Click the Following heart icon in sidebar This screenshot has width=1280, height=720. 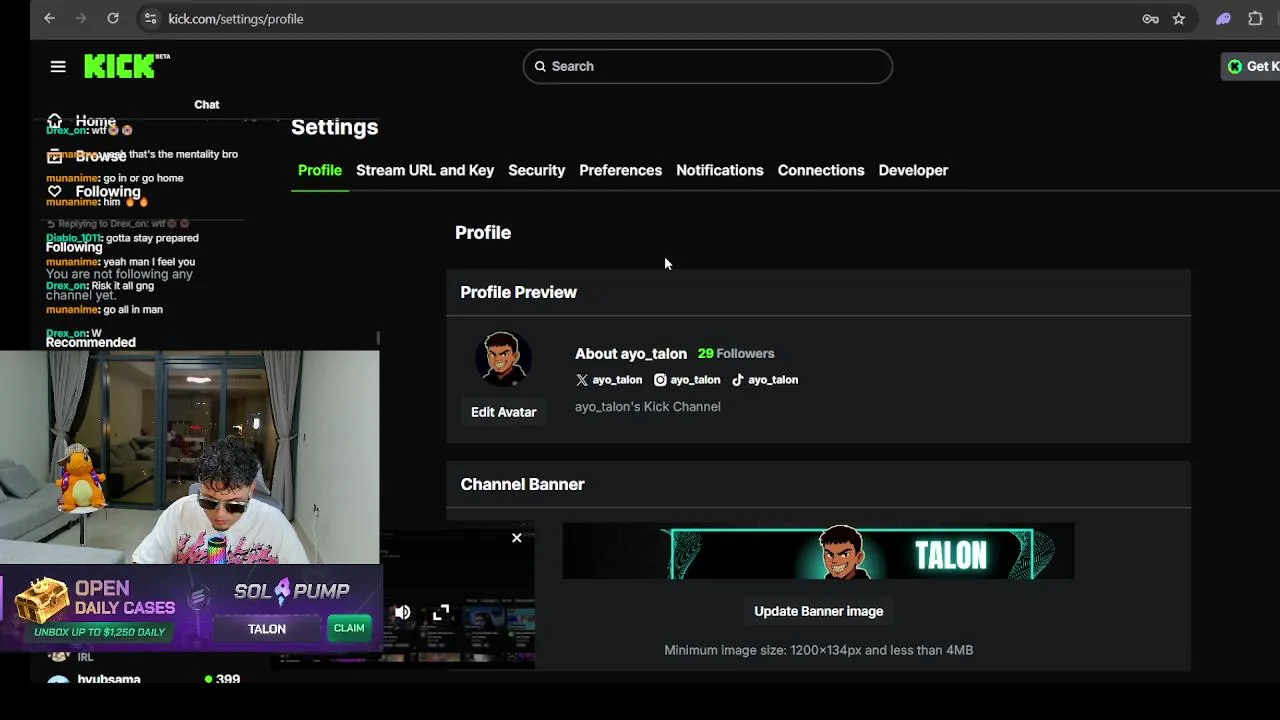coord(54,191)
